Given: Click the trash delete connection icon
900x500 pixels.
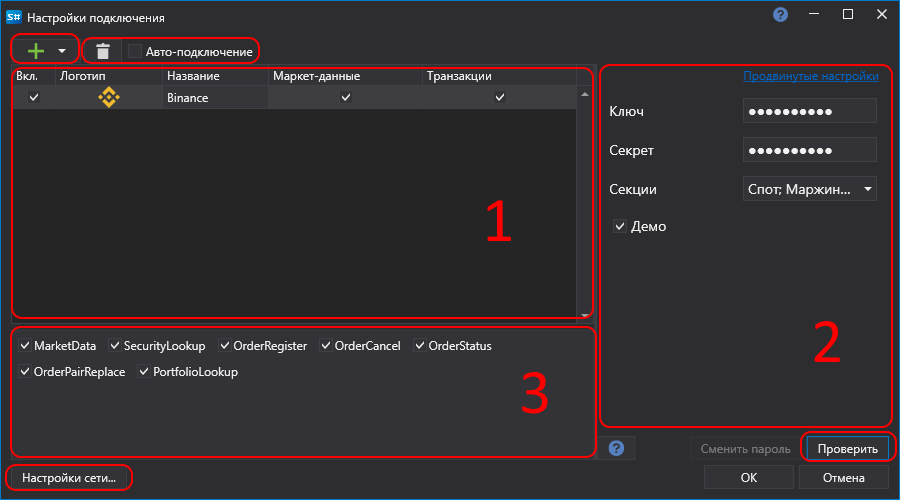Looking at the screenshot, I should click(103, 51).
